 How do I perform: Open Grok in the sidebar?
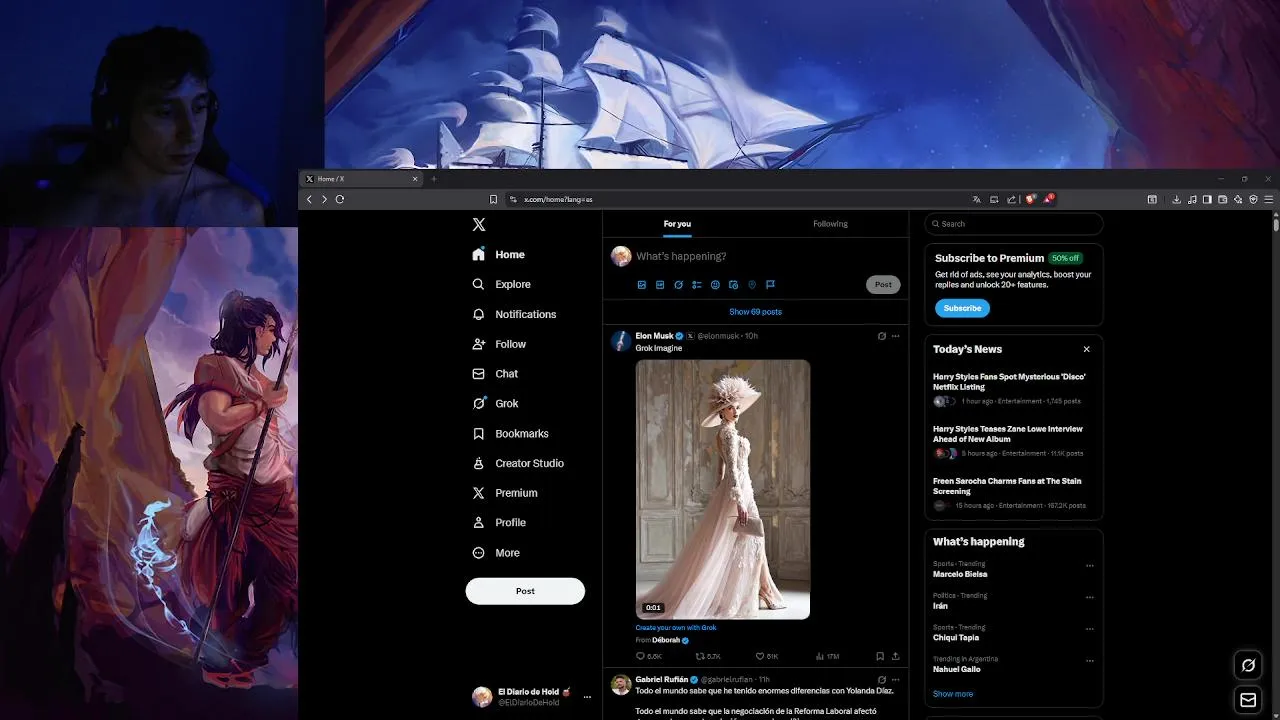[x=495, y=404]
